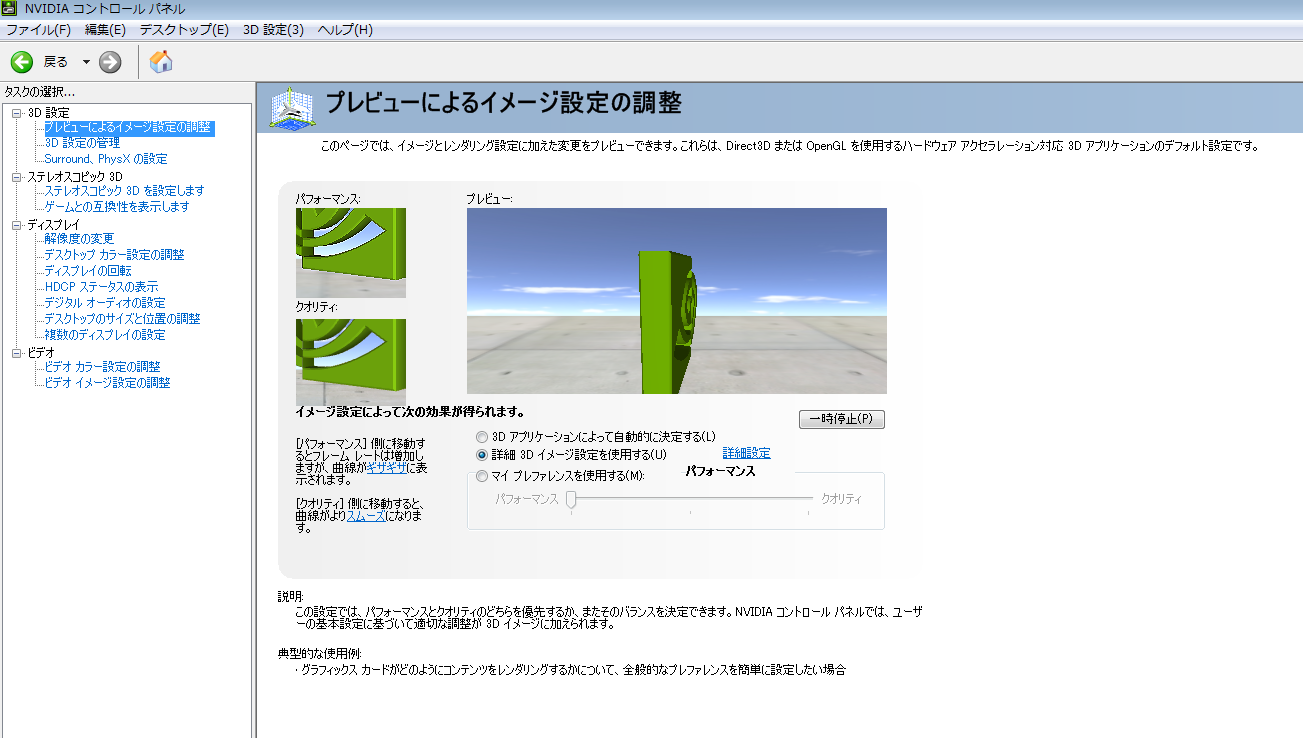Click the パフォーマンス label left of the slider
1303x738 pixels.
pyautogui.click(x=528, y=498)
